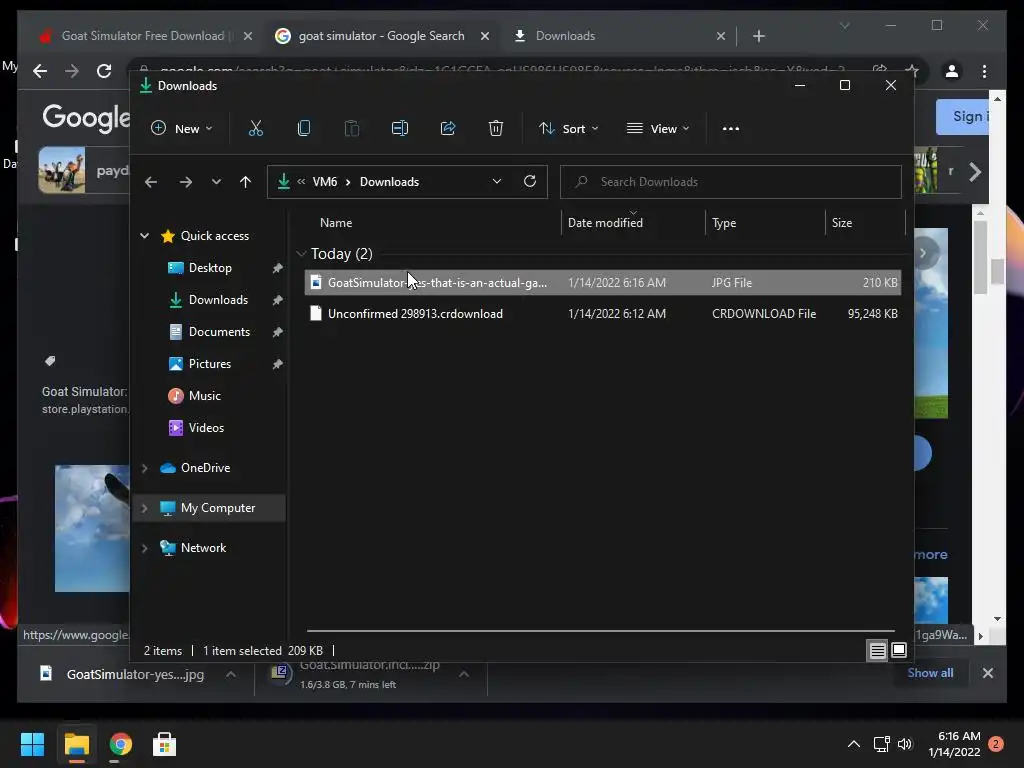Expand the My Computer tree node
Screen dimensions: 1024x768
144,508
